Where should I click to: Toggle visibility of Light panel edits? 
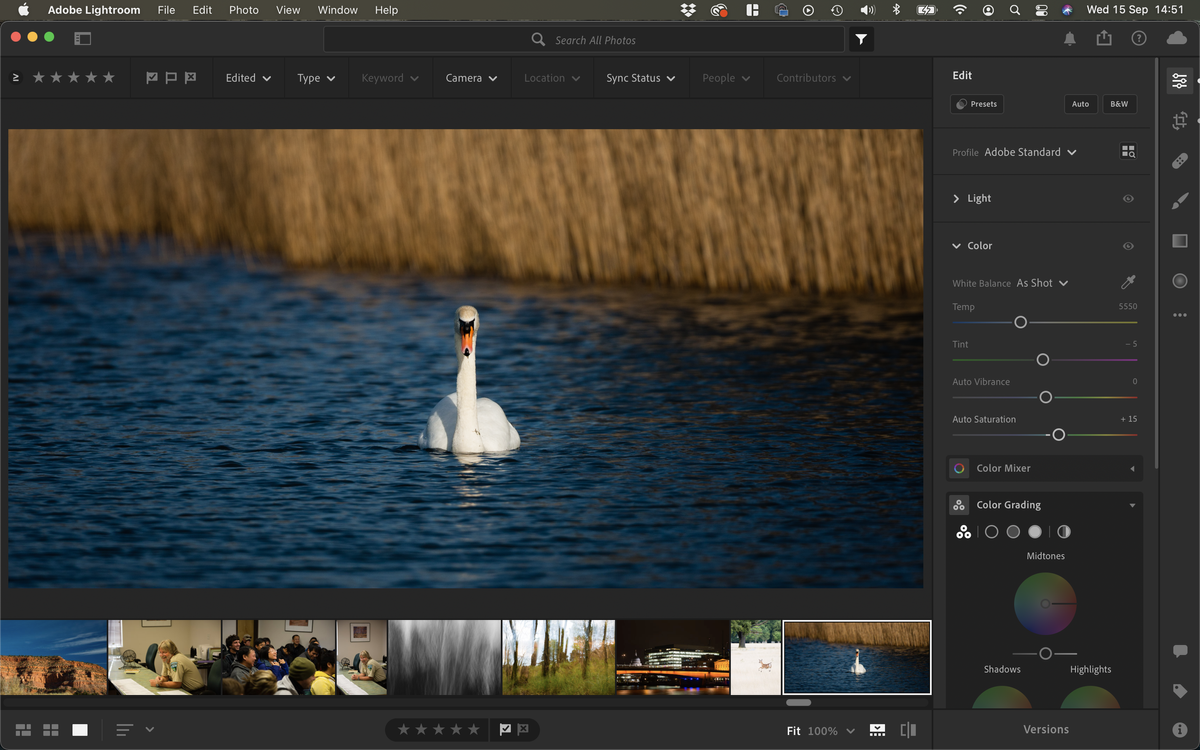[1128, 199]
